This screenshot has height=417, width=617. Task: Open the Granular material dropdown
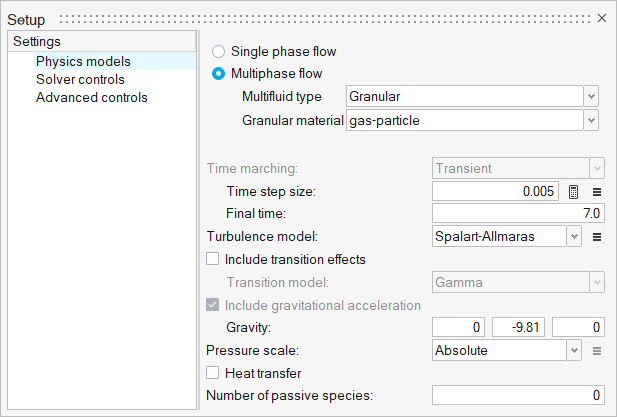pos(591,120)
